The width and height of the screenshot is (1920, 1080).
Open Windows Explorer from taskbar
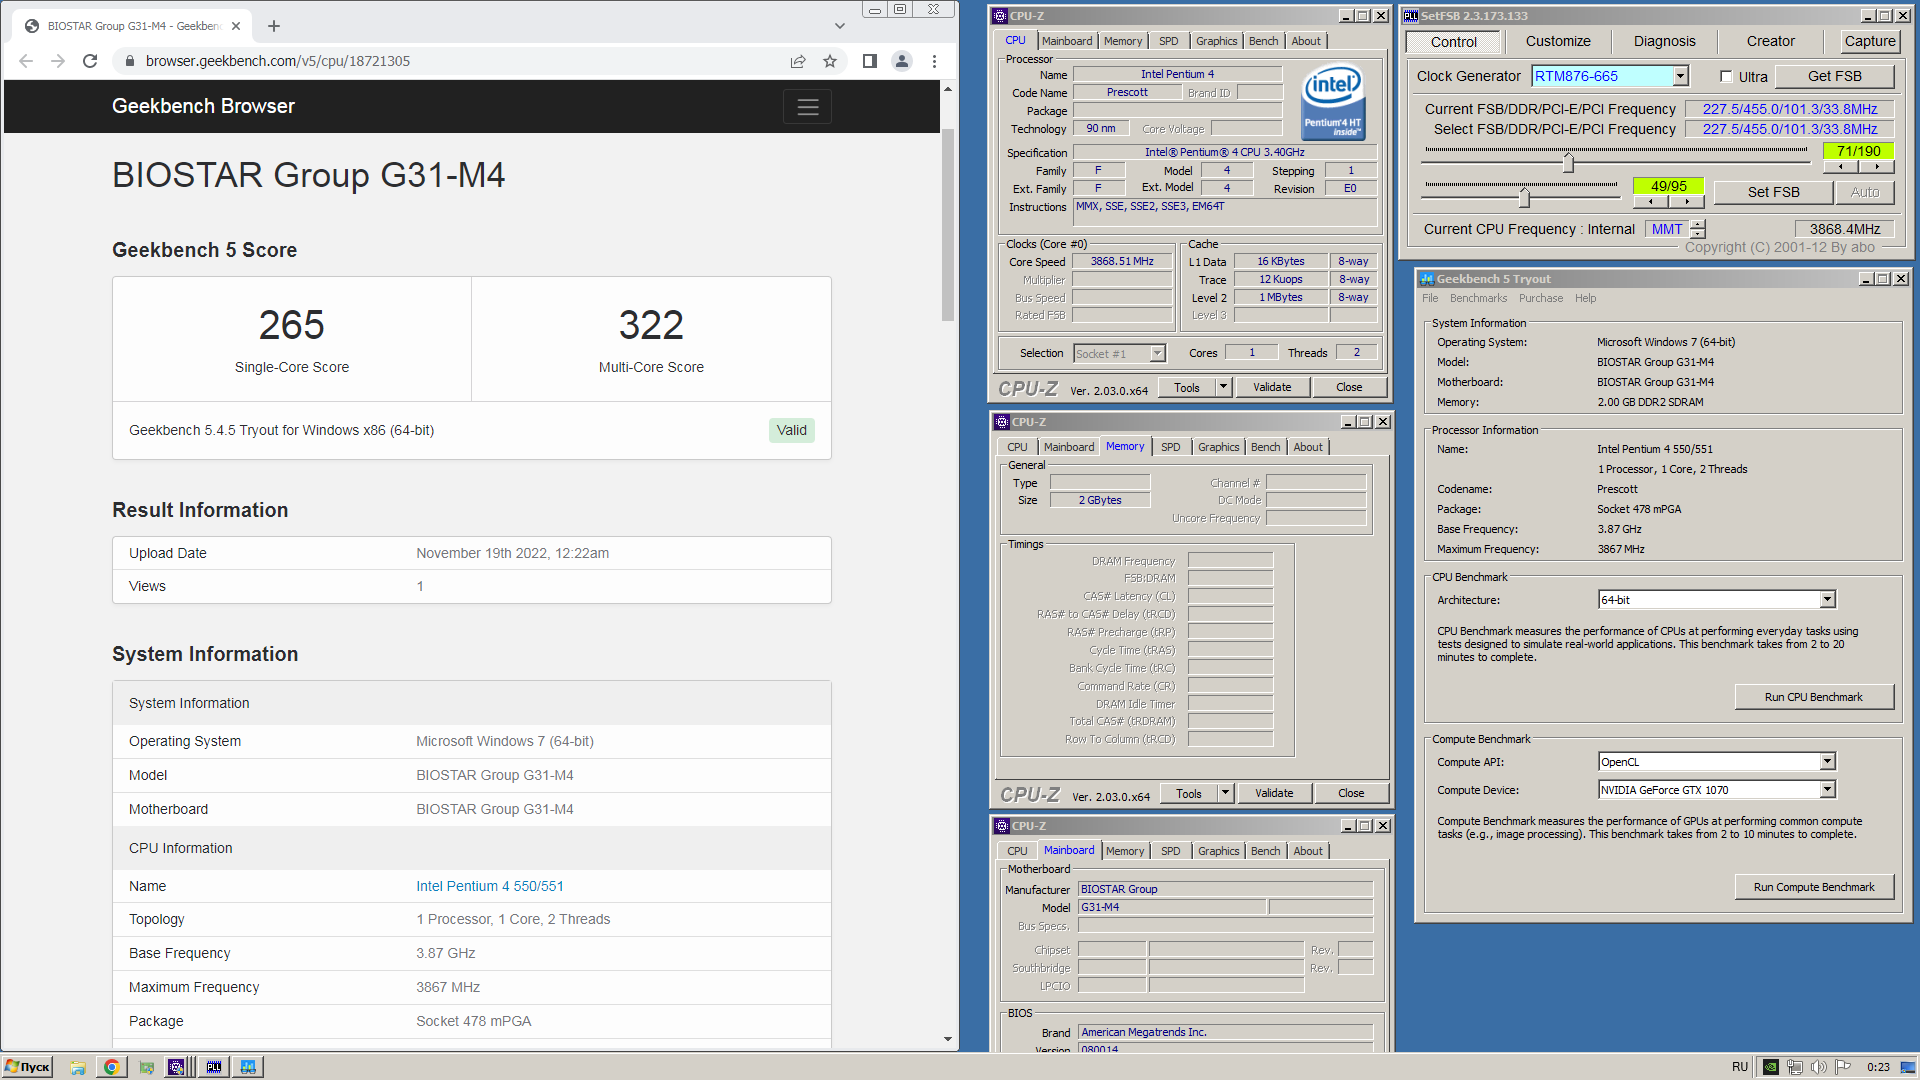coord(78,1067)
